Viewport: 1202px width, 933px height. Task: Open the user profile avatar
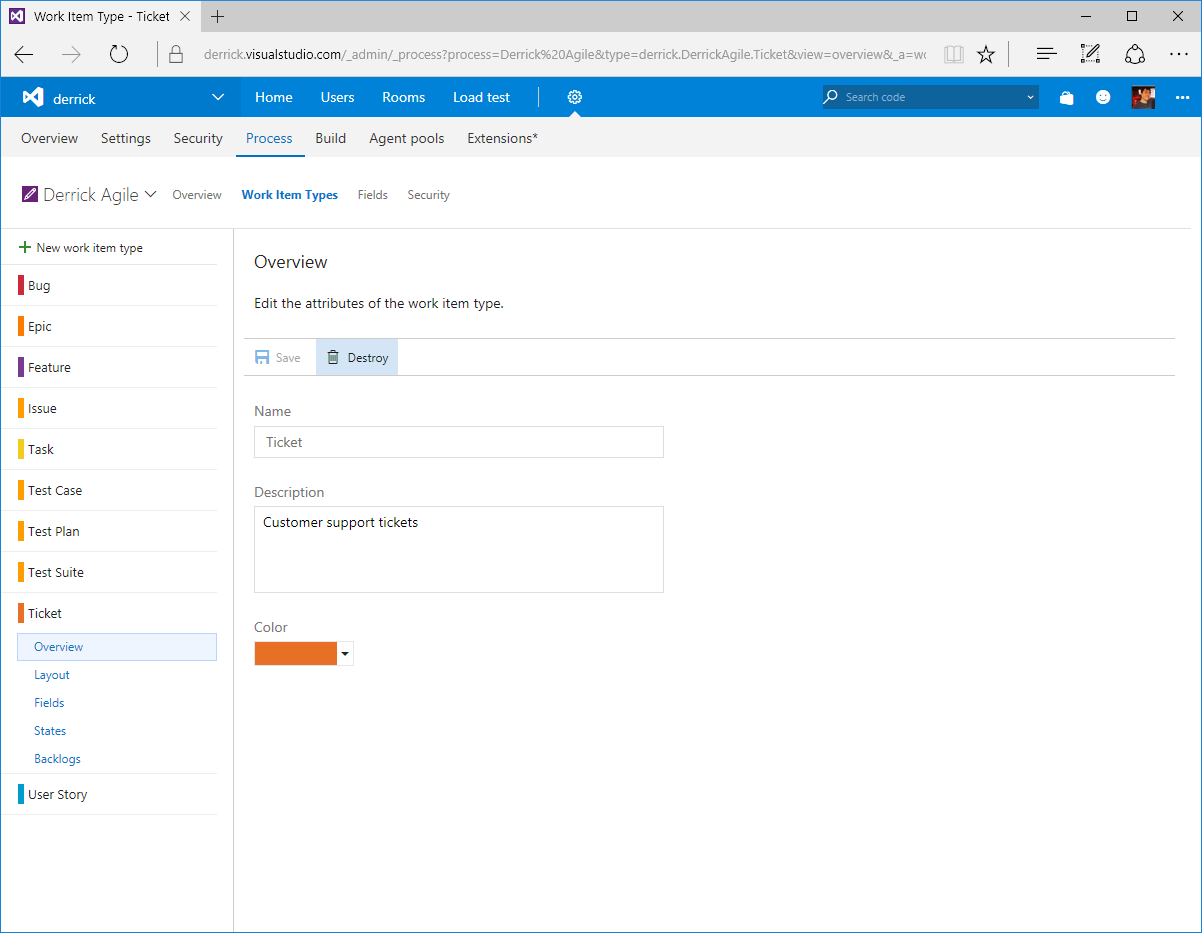pos(1143,97)
